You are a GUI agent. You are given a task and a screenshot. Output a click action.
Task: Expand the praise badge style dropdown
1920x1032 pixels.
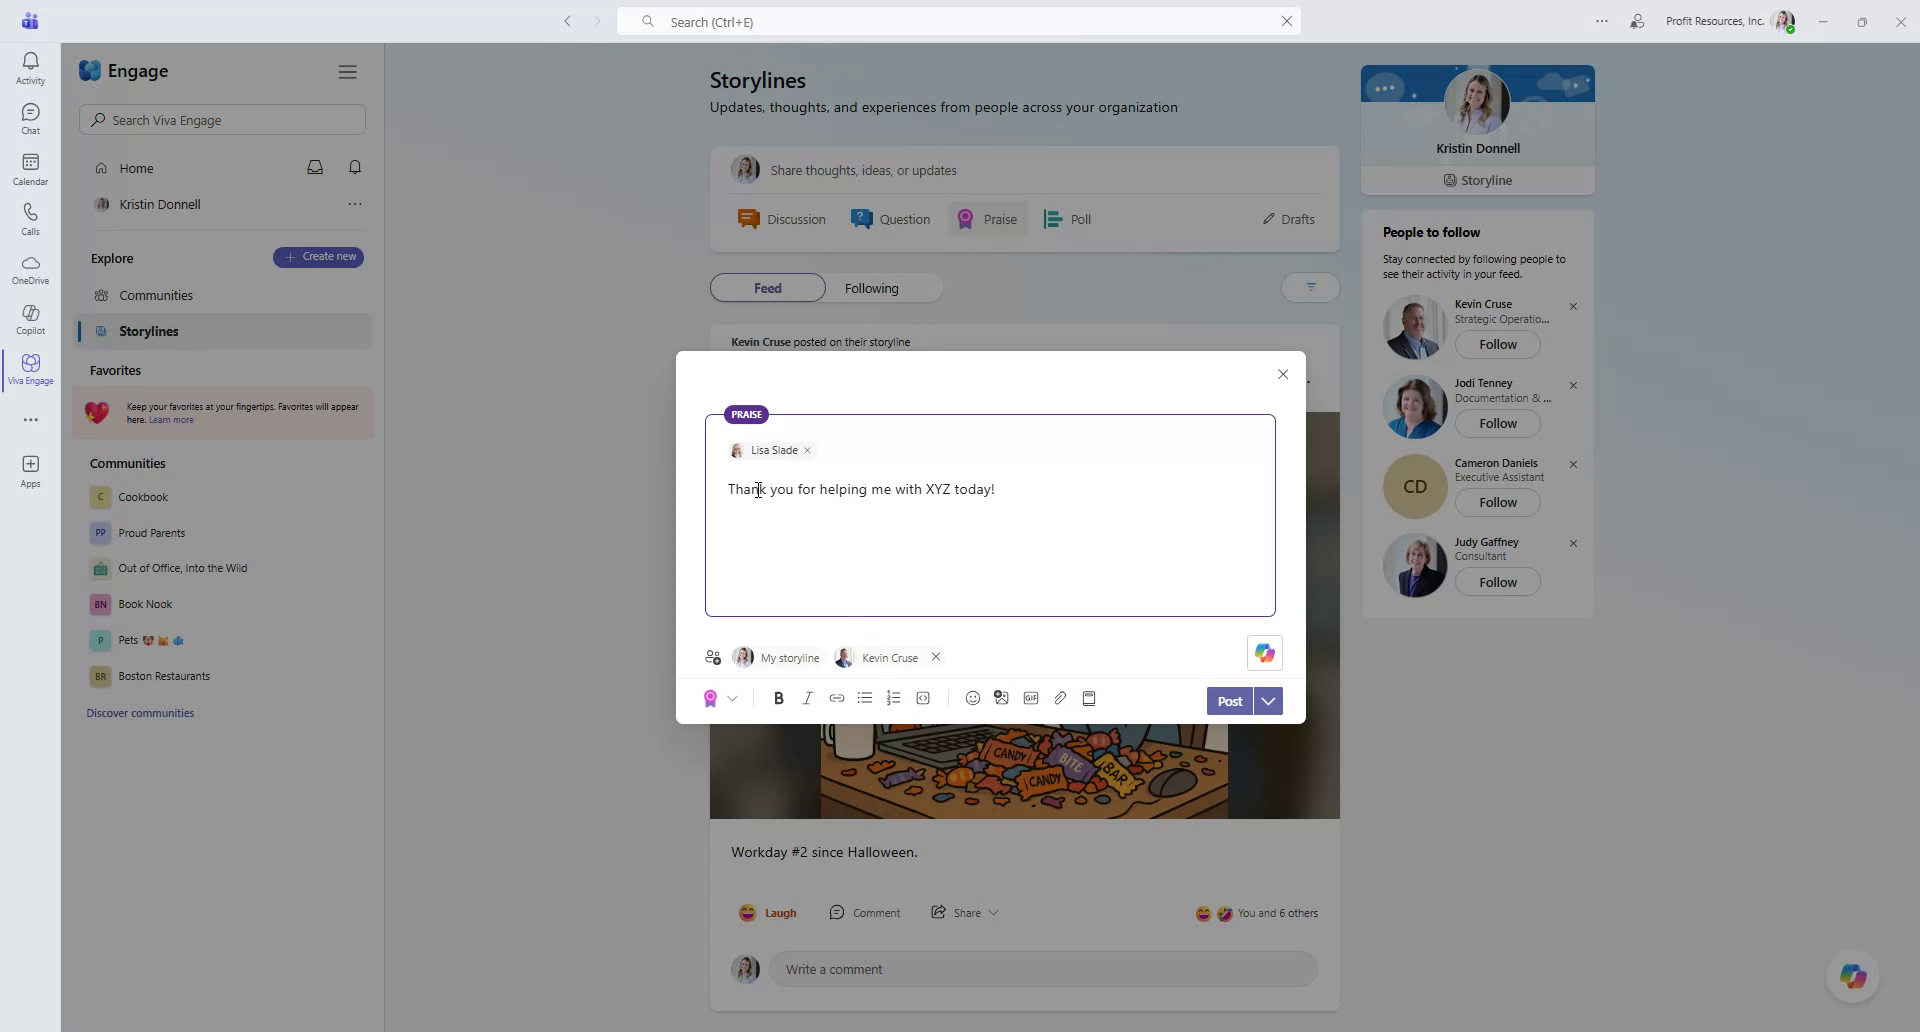coord(733,698)
